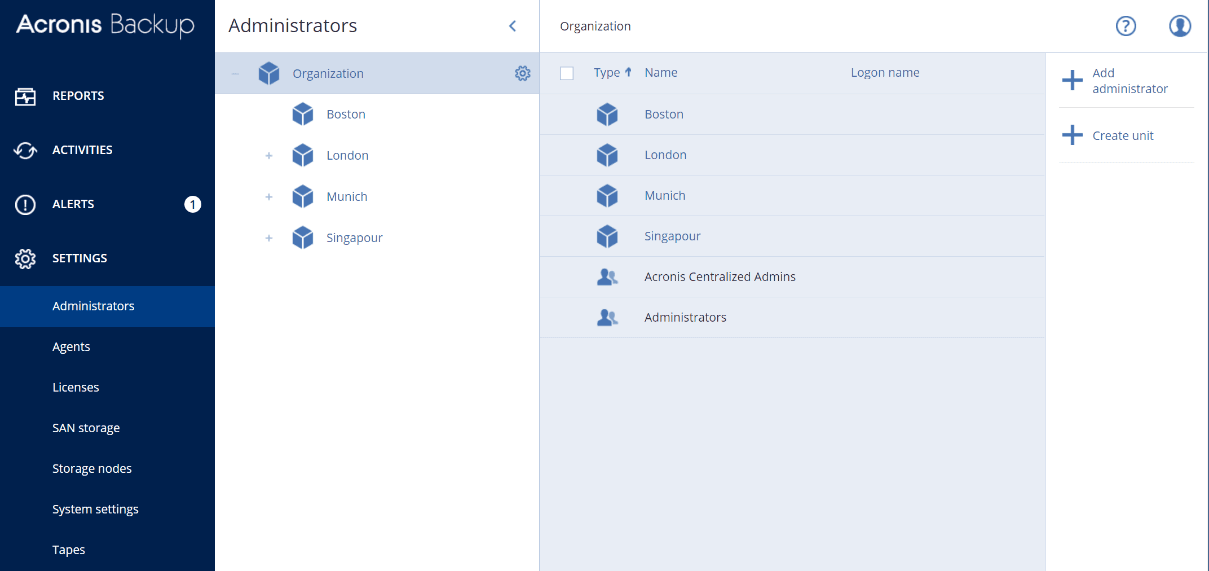
Task: Open the Munich link in table
Action: click(x=665, y=195)
